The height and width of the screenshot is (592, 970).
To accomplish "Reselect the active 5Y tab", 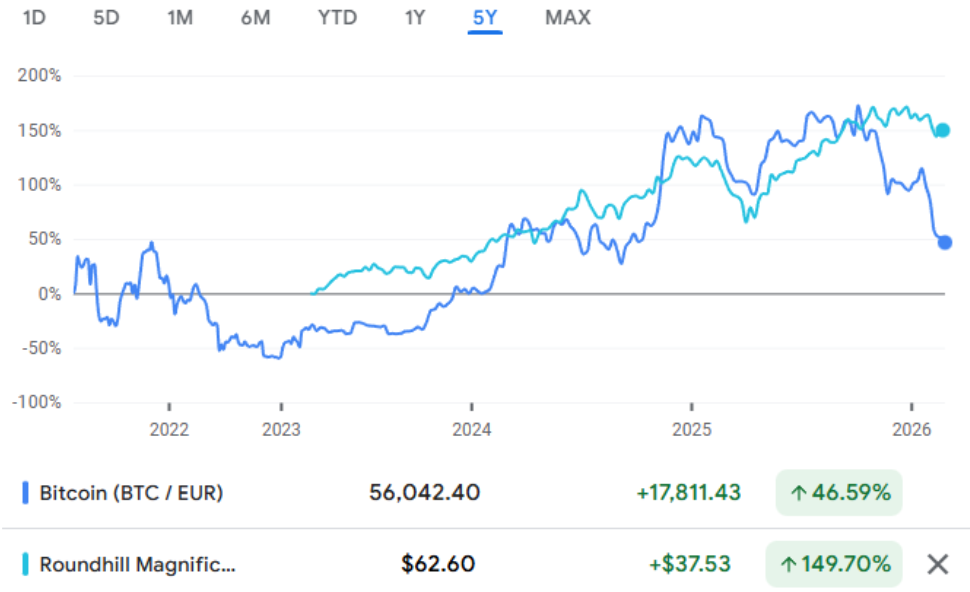I will click(483, 18).
